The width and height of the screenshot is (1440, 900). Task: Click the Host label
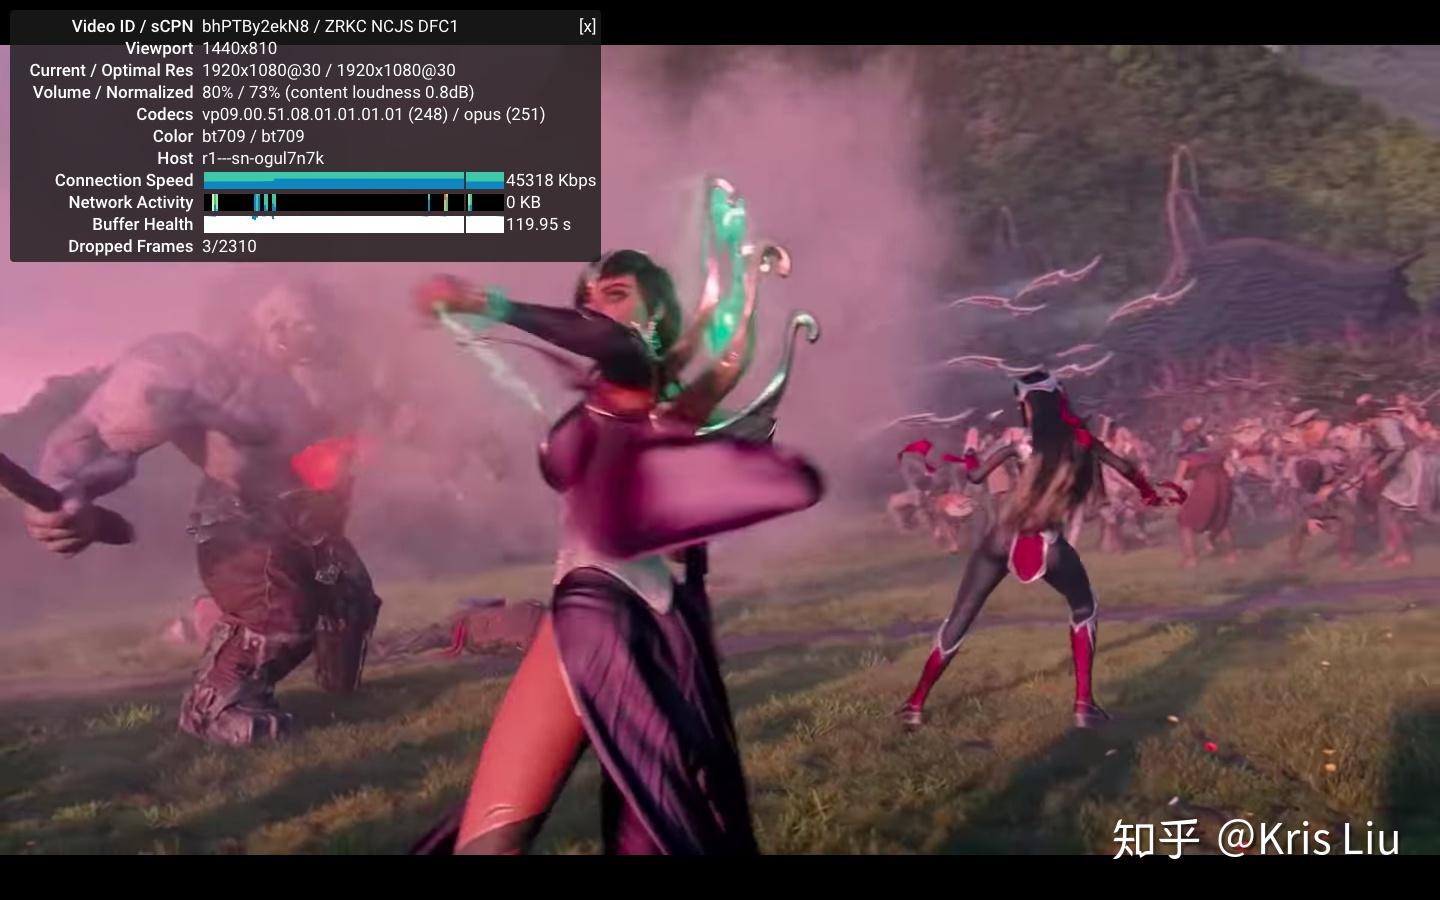(x=175, y=158)
